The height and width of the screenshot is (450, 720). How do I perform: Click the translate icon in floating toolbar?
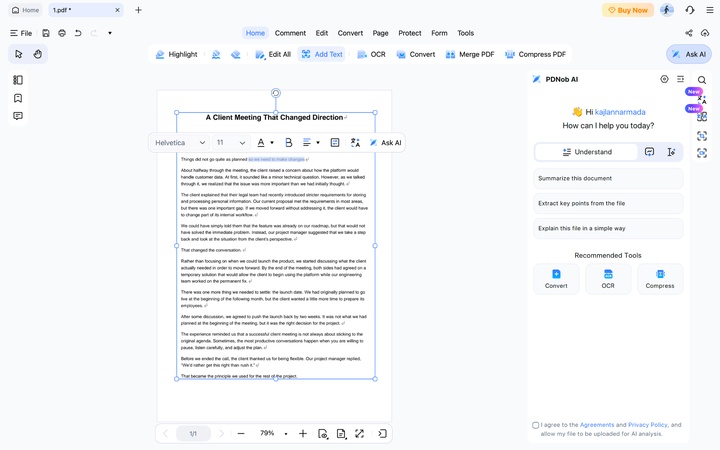[x=355, y=143]
